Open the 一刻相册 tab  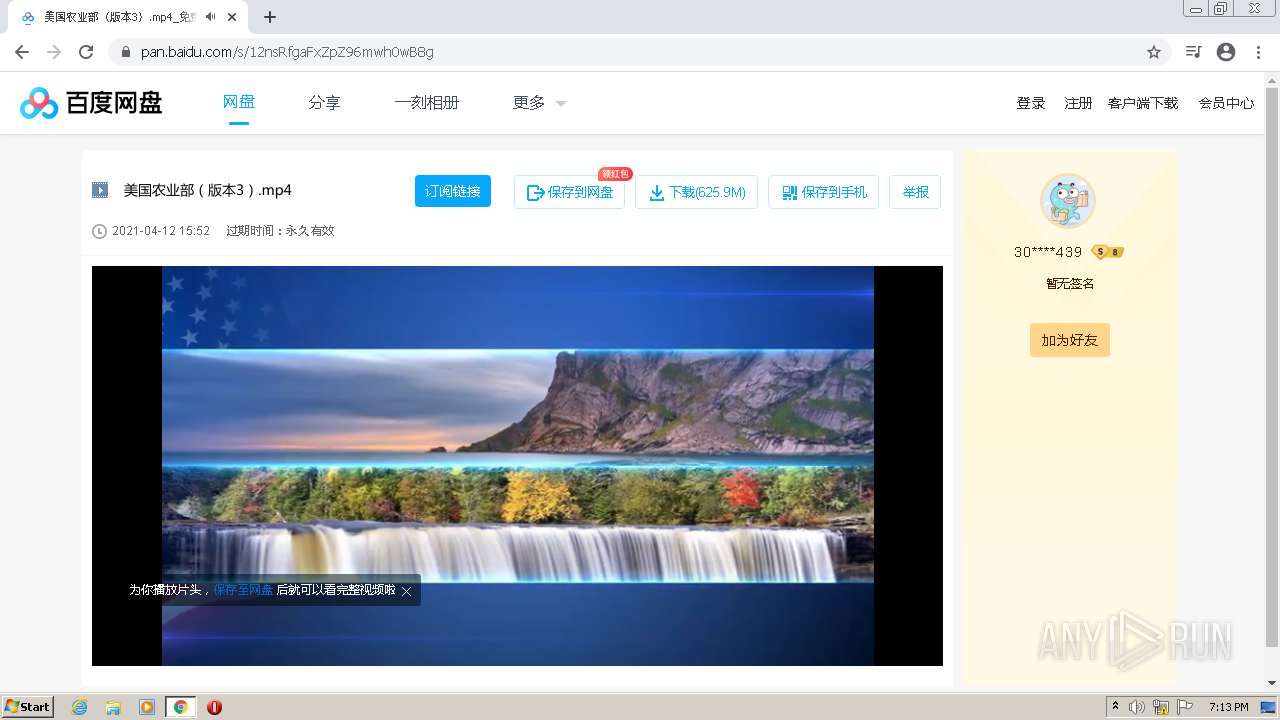427,102
